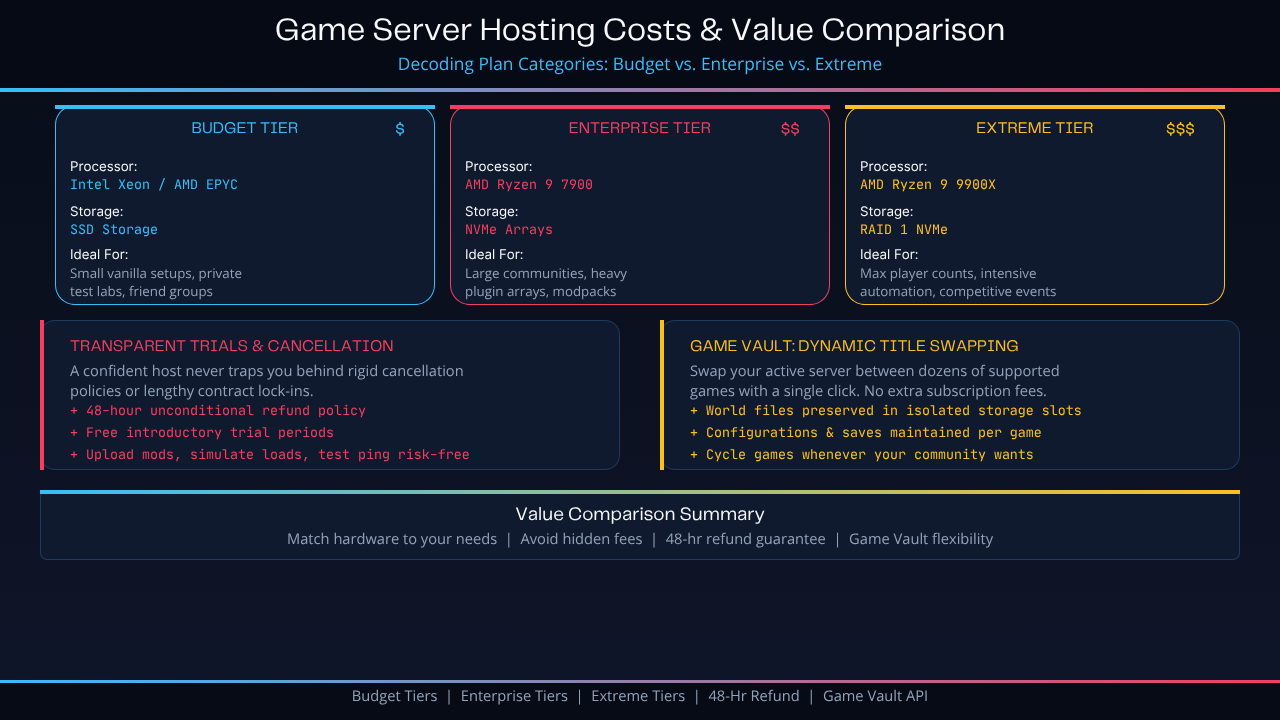Click 'Swap your active server between dozens' line
The width and height of the screenshot is (1280, 720).
(875, 371)
